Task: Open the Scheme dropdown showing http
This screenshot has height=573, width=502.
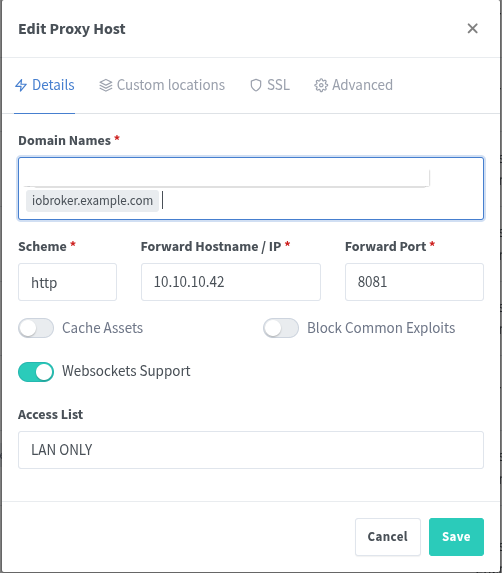Action: (x=68, y=282)
